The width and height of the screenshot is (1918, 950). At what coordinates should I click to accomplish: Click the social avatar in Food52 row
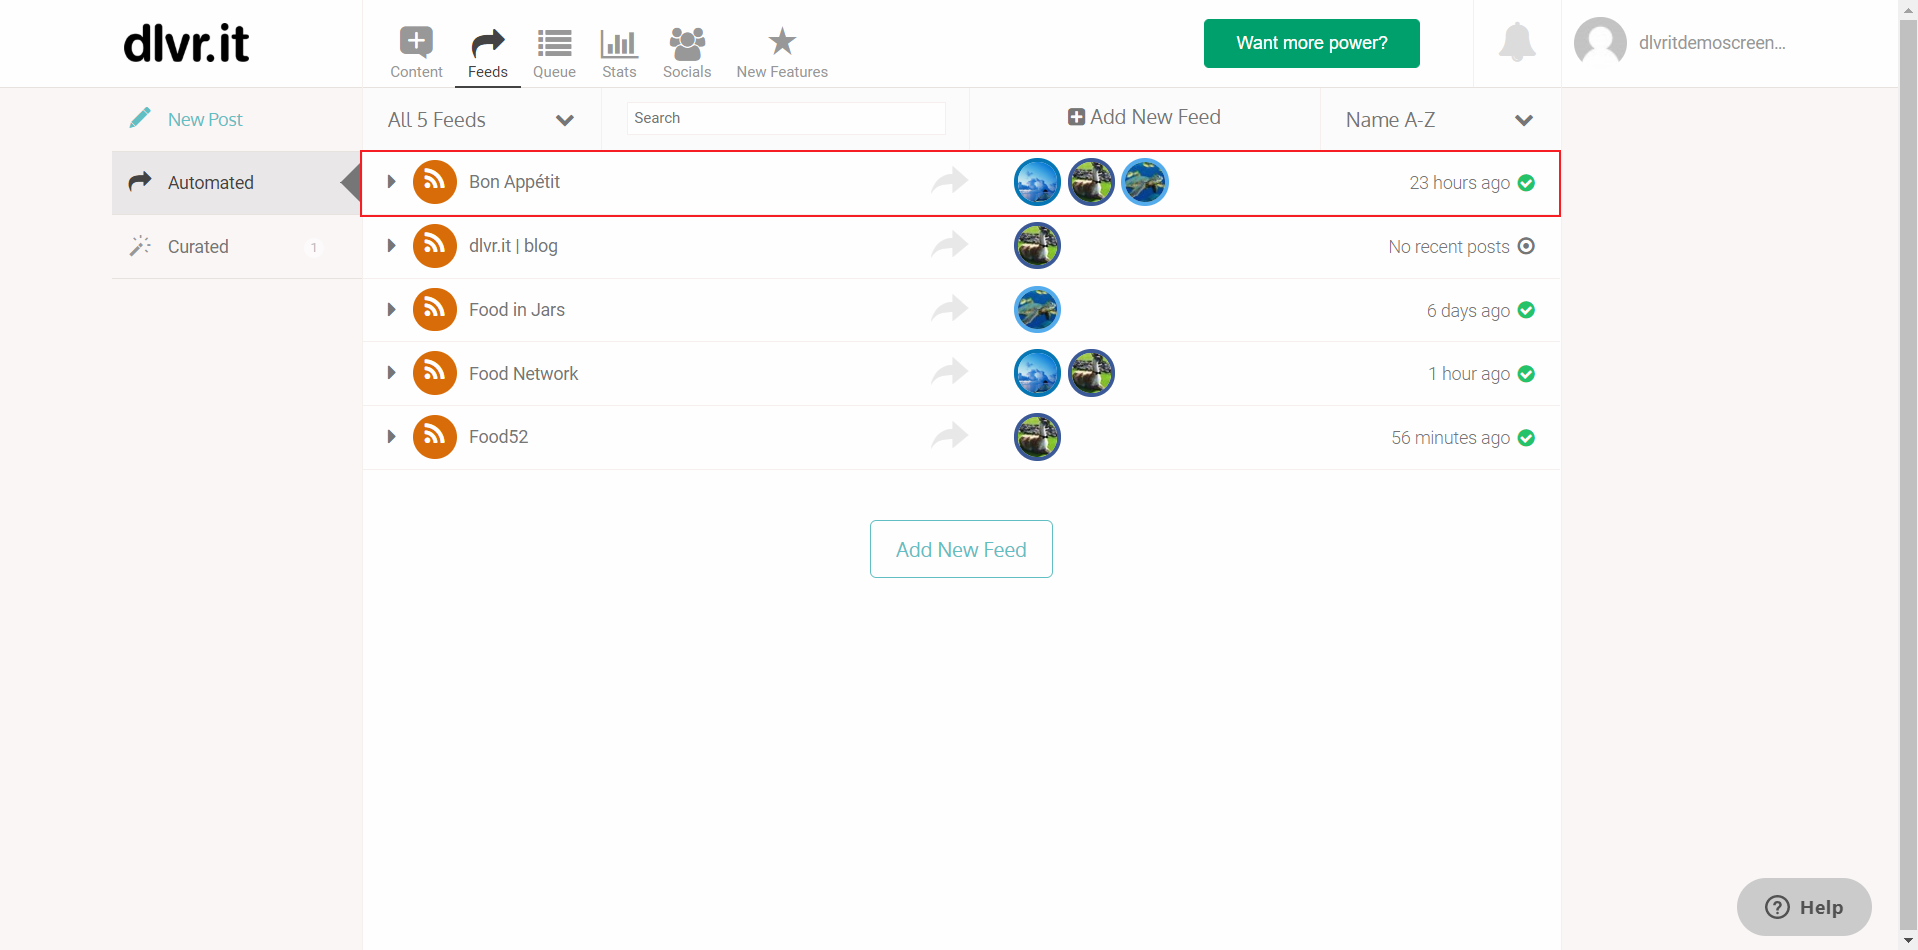click(1037, 437)
